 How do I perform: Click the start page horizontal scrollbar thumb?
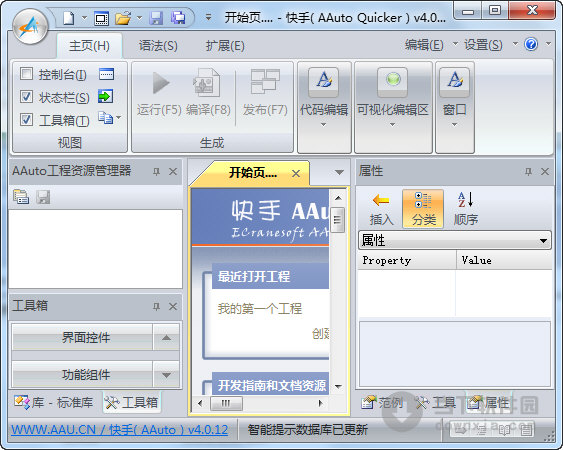tap(226, 403)
